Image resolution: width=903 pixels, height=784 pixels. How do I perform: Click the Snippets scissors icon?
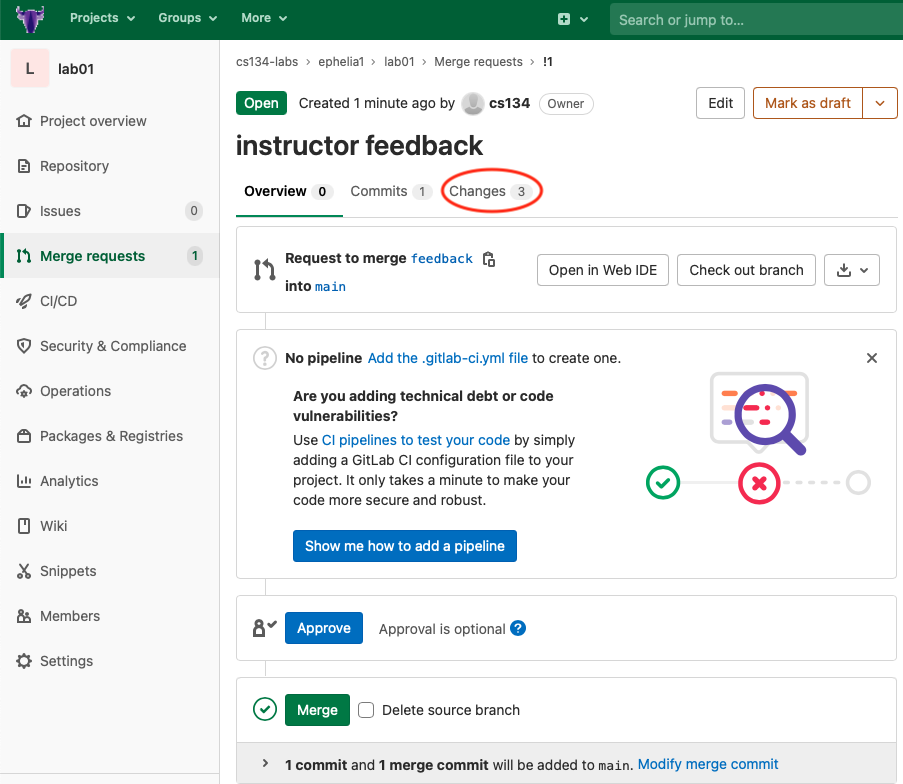pos(24,571)
